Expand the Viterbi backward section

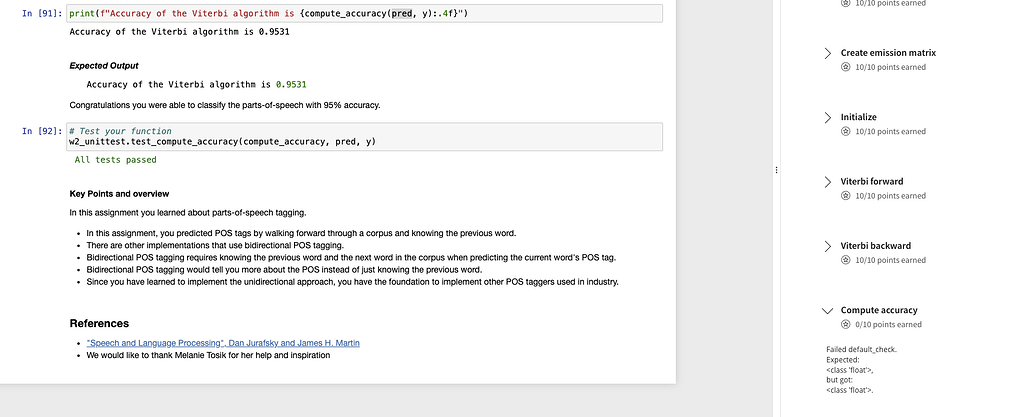coord(827,246)
